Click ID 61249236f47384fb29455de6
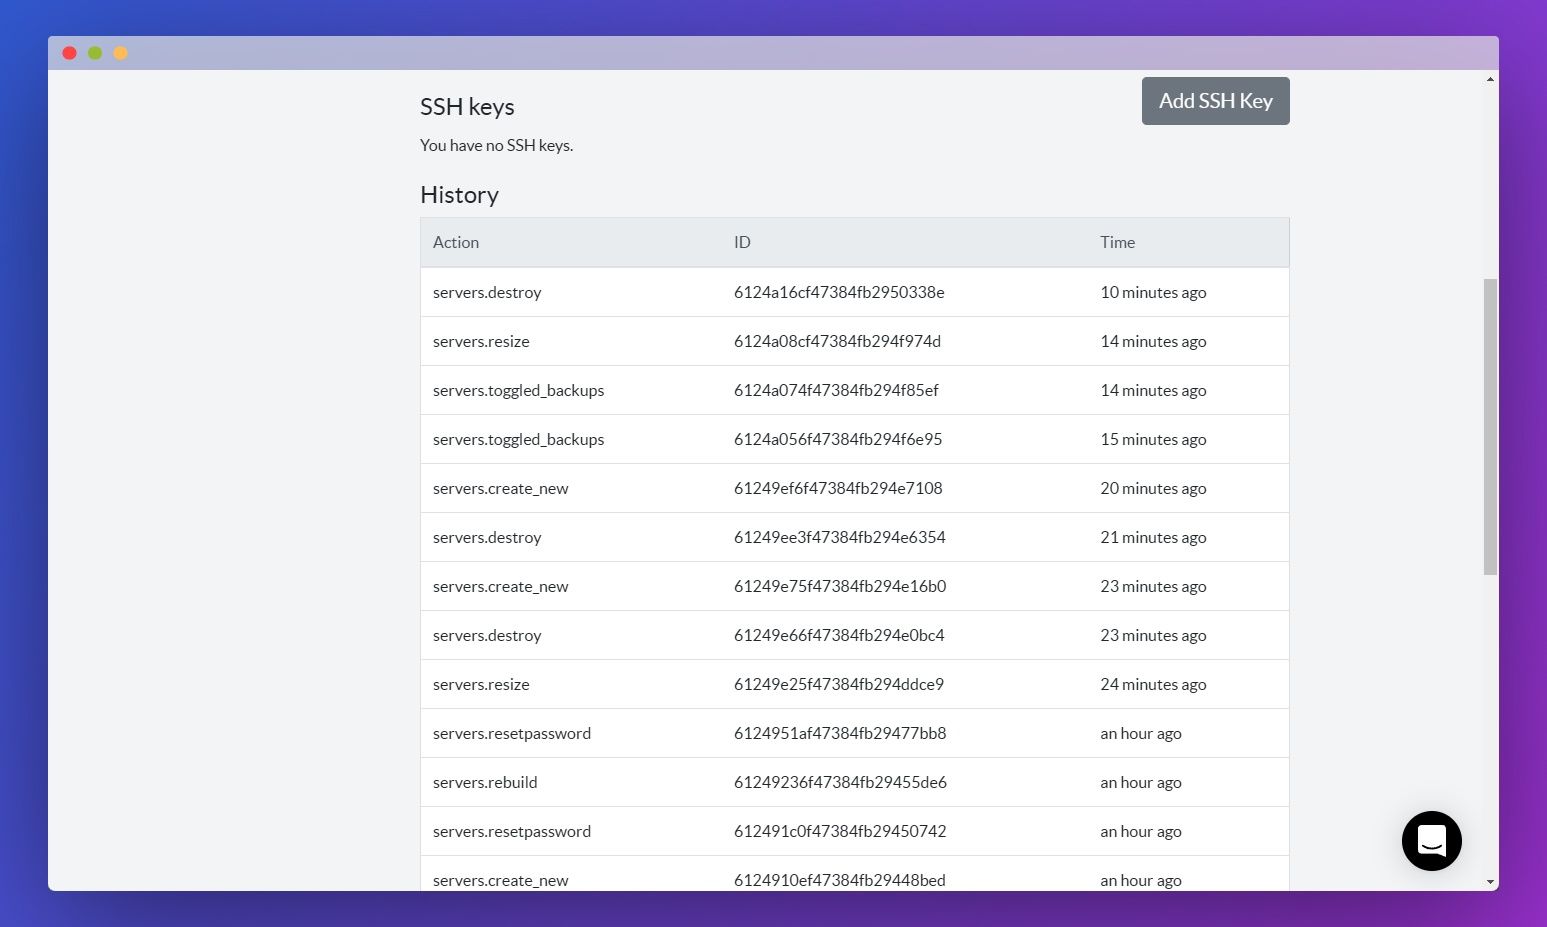This screenshot has width=1547, height=927. tap(840, 782)
